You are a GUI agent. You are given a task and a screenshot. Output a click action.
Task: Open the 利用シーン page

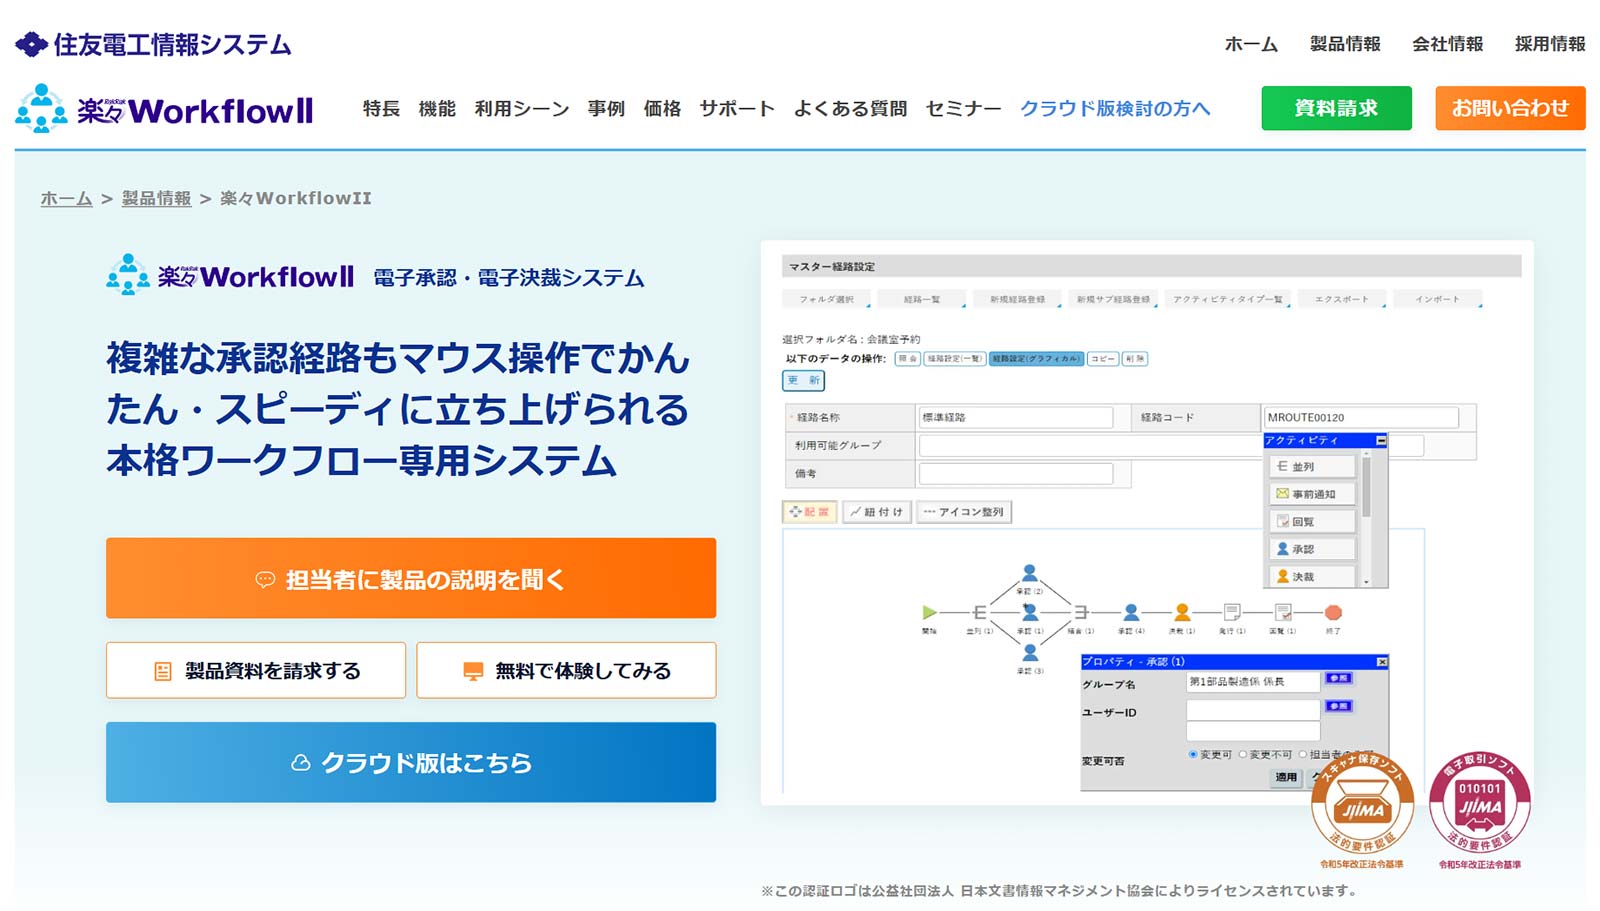522,108
